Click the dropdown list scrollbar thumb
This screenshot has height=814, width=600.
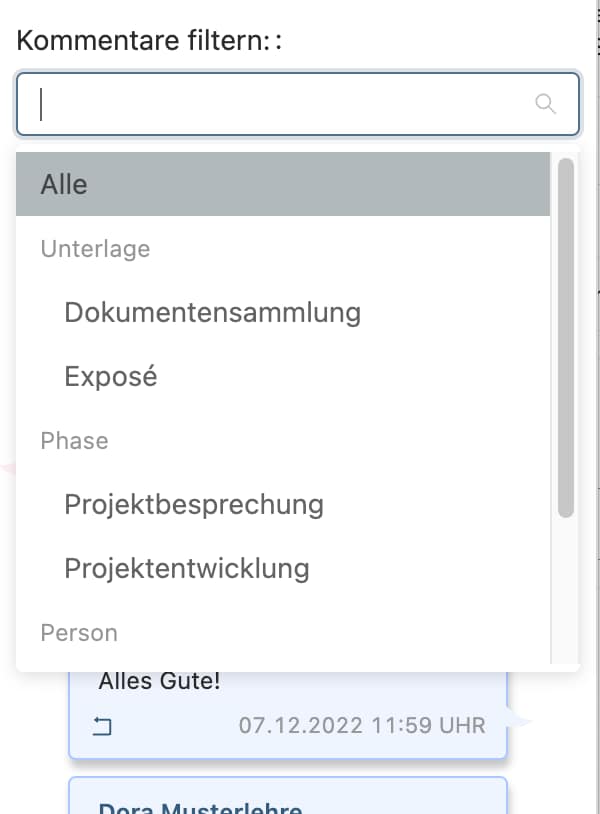566,336
